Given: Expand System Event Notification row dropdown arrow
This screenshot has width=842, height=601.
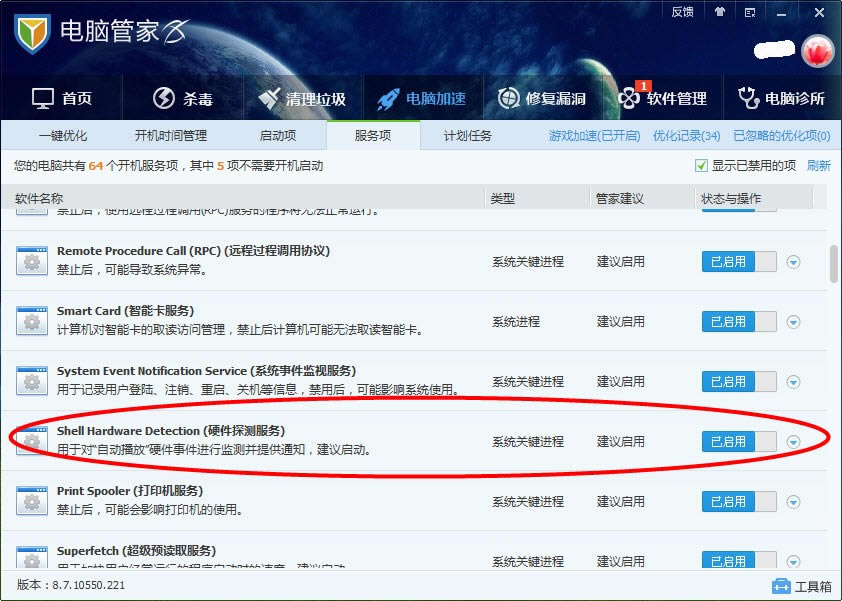Looking at the screenshot, I should [x=793, y=382].
